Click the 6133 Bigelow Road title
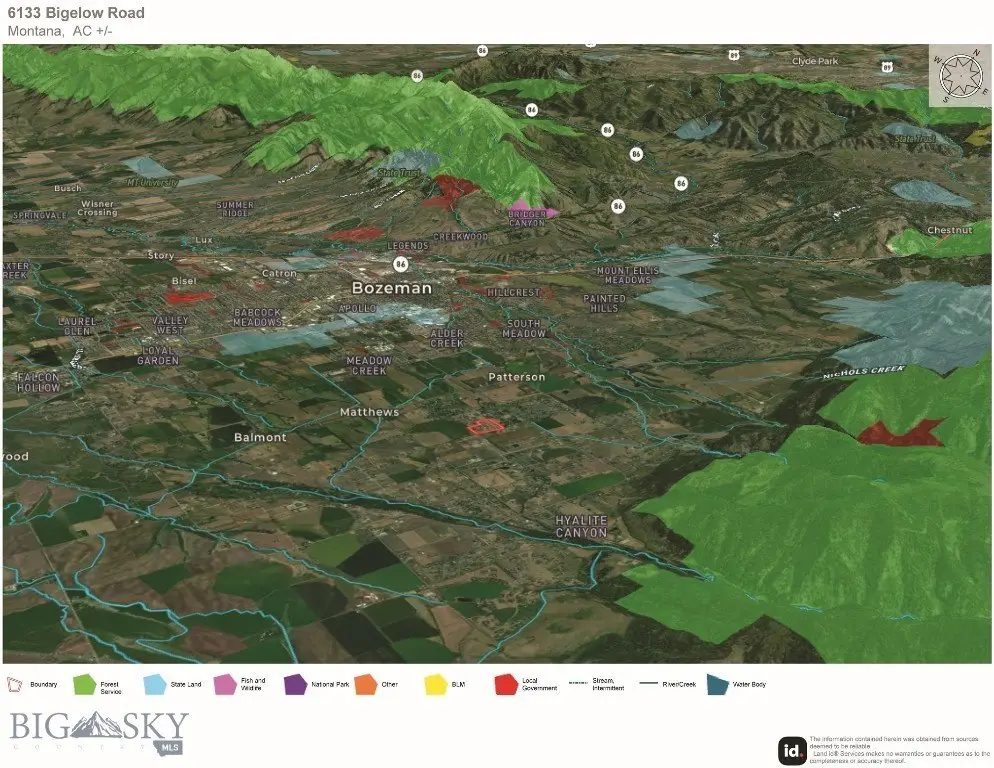 (76, 13)
